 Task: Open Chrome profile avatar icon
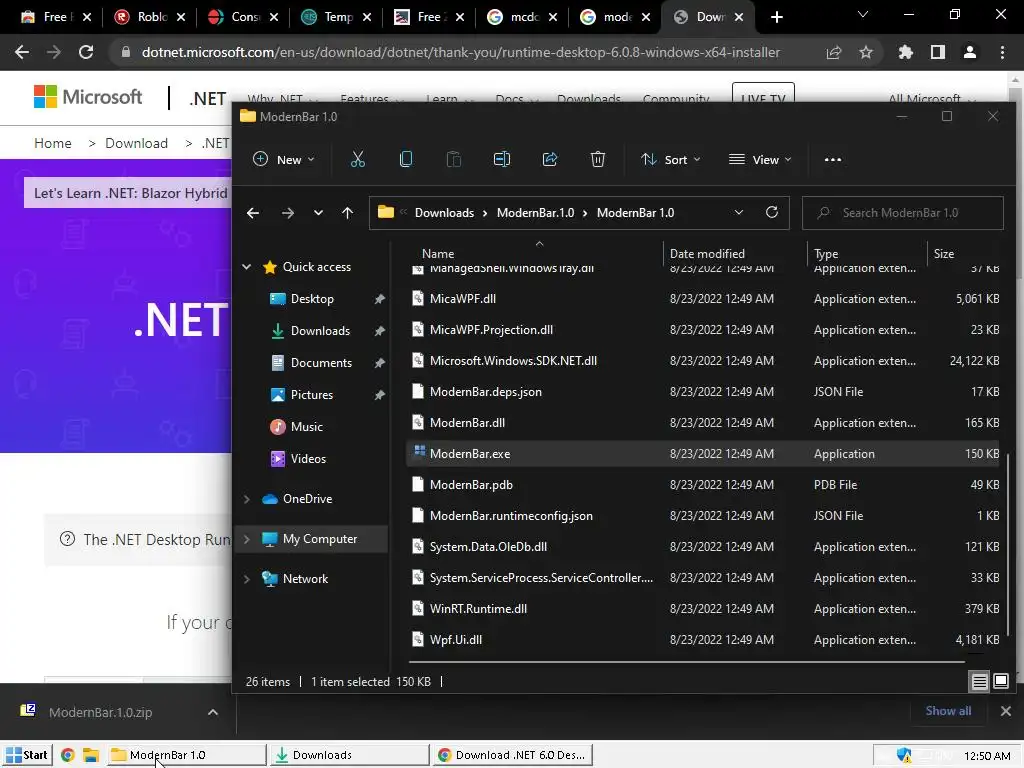(970, 52)
